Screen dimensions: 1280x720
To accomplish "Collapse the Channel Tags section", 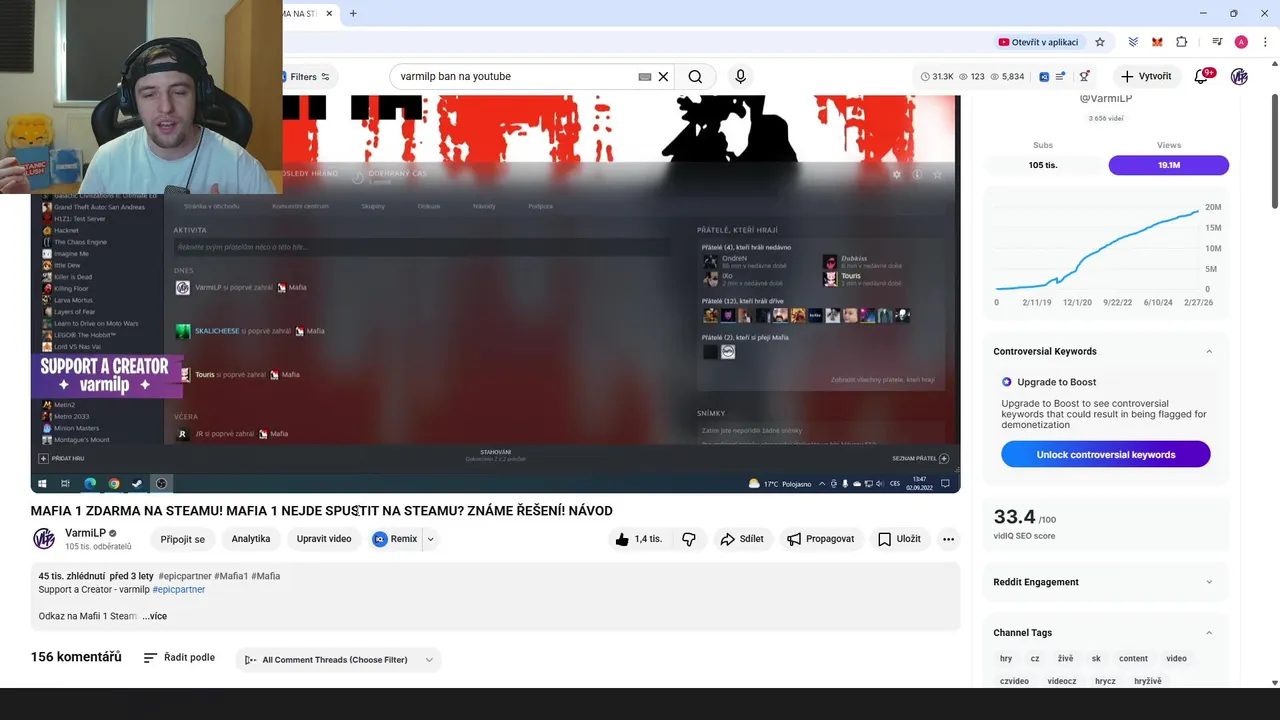I will tap(1209, 632).
